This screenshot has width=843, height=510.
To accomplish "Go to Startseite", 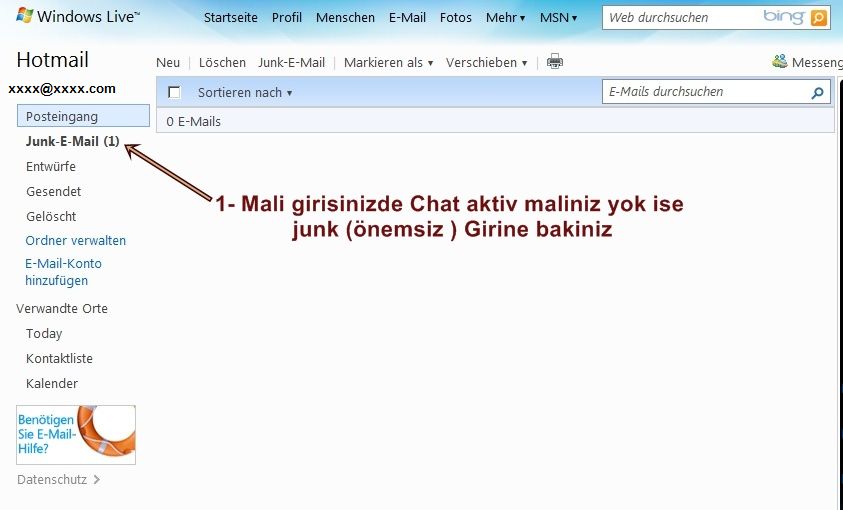I will pyautogui.click(x=231, y=18).
